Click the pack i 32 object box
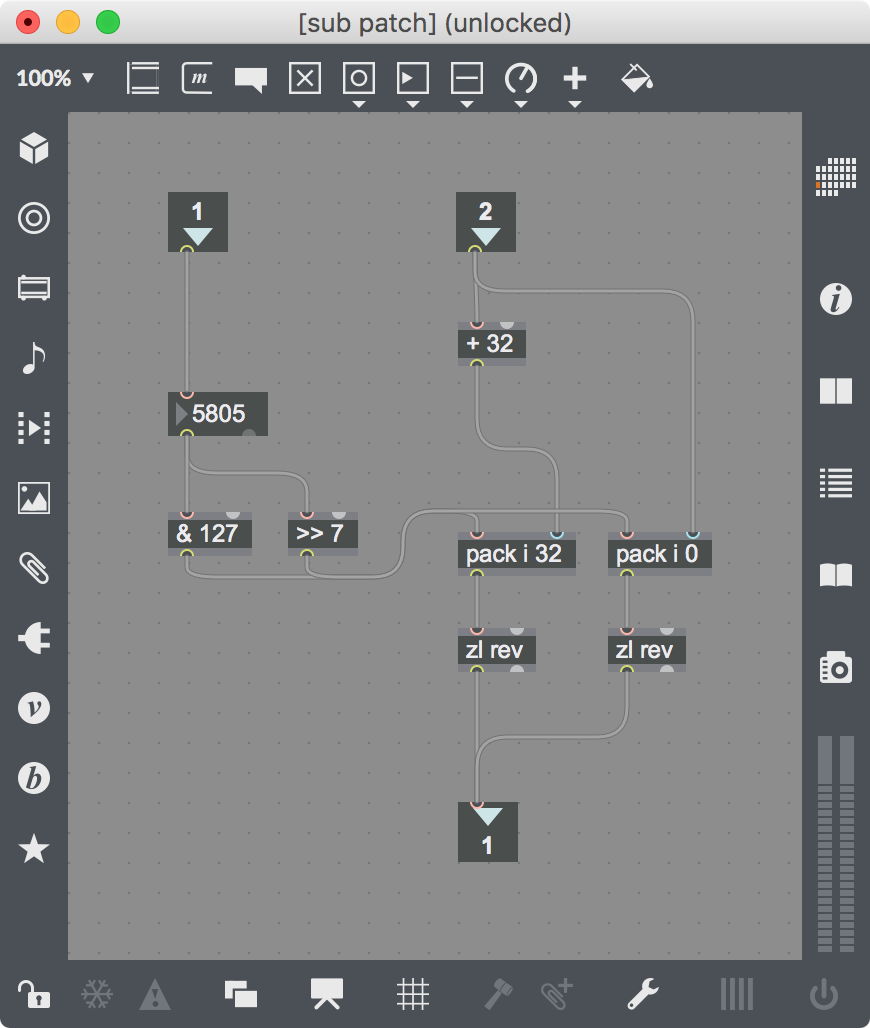This screenshot has height=1028, width=870. pyautogui.click(x=516, y=554)
